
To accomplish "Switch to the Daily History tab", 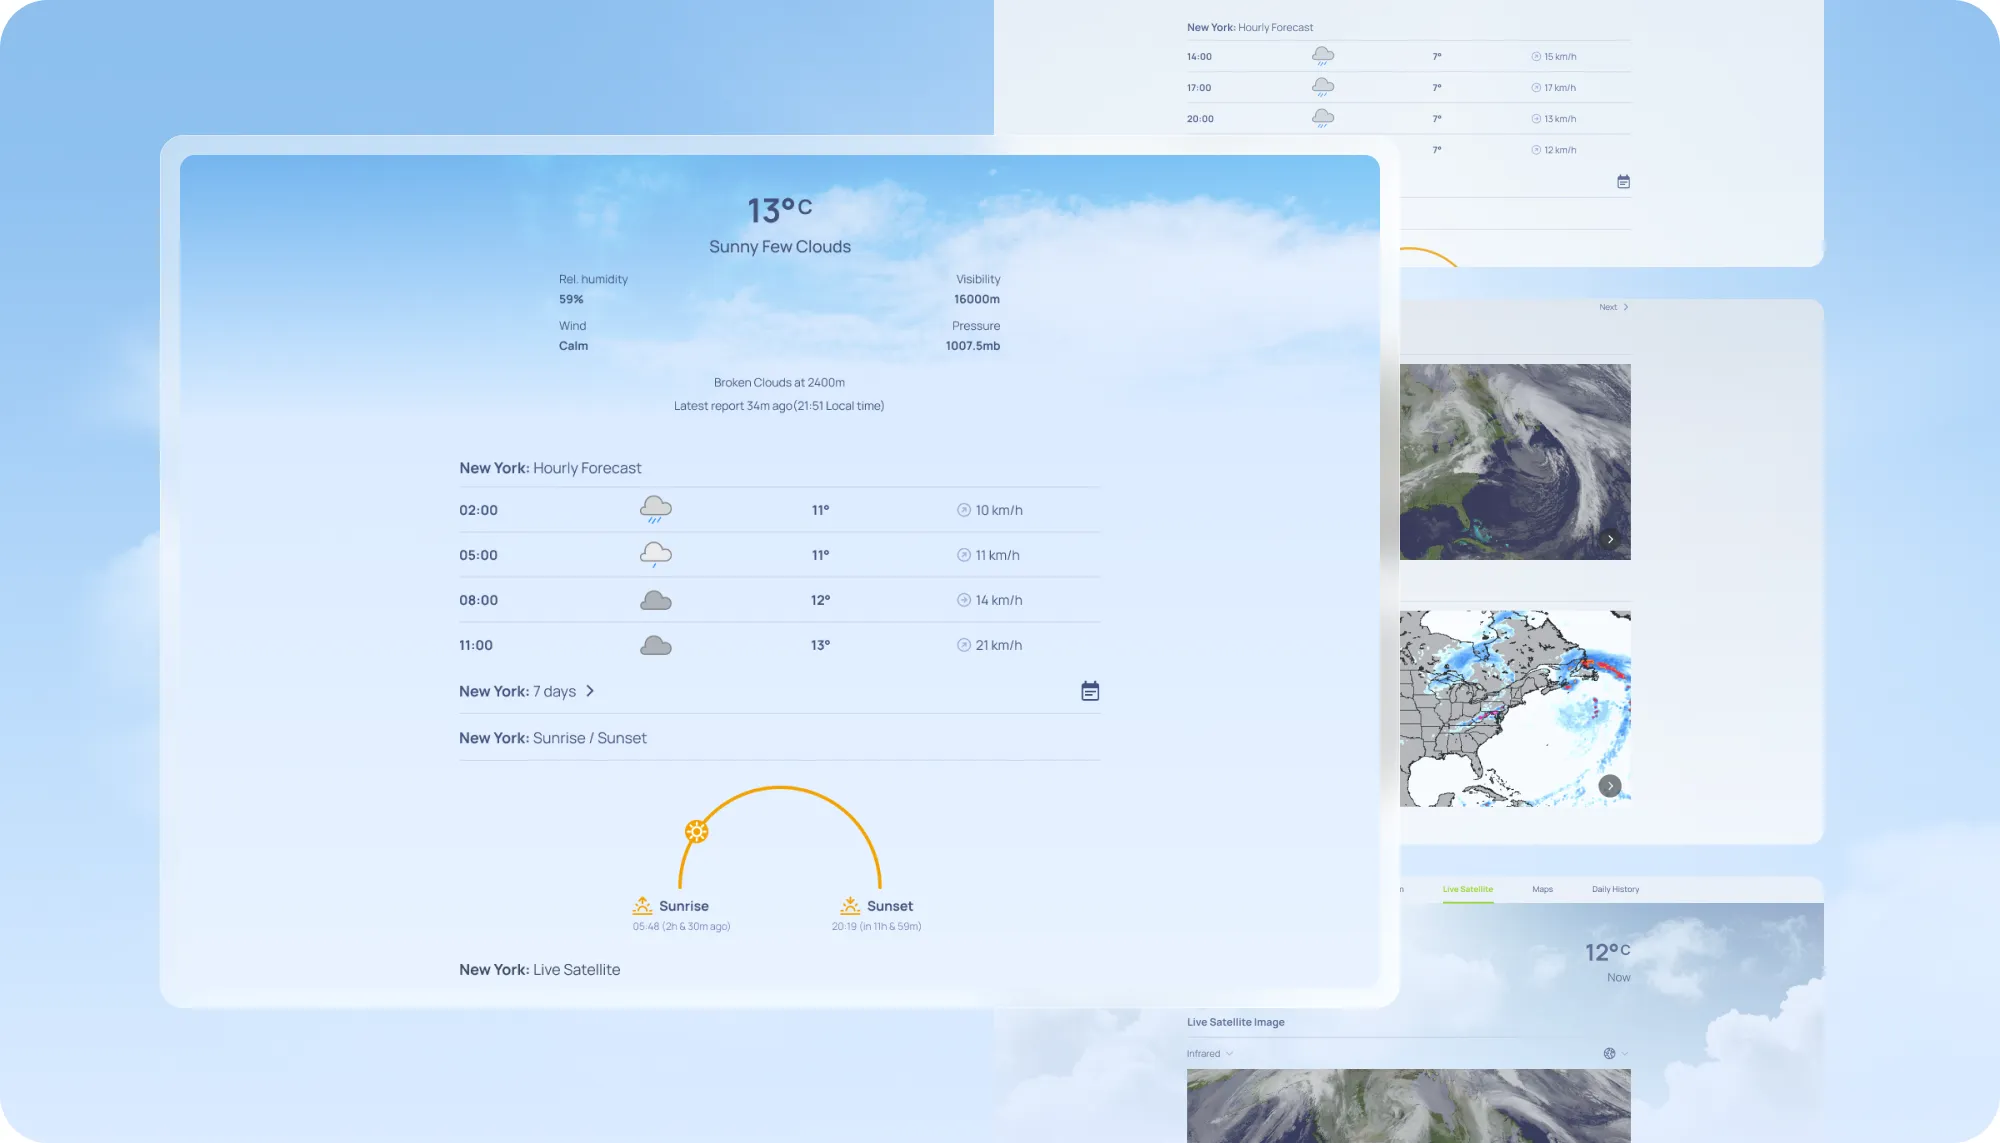I will [x=1615, y=889].
